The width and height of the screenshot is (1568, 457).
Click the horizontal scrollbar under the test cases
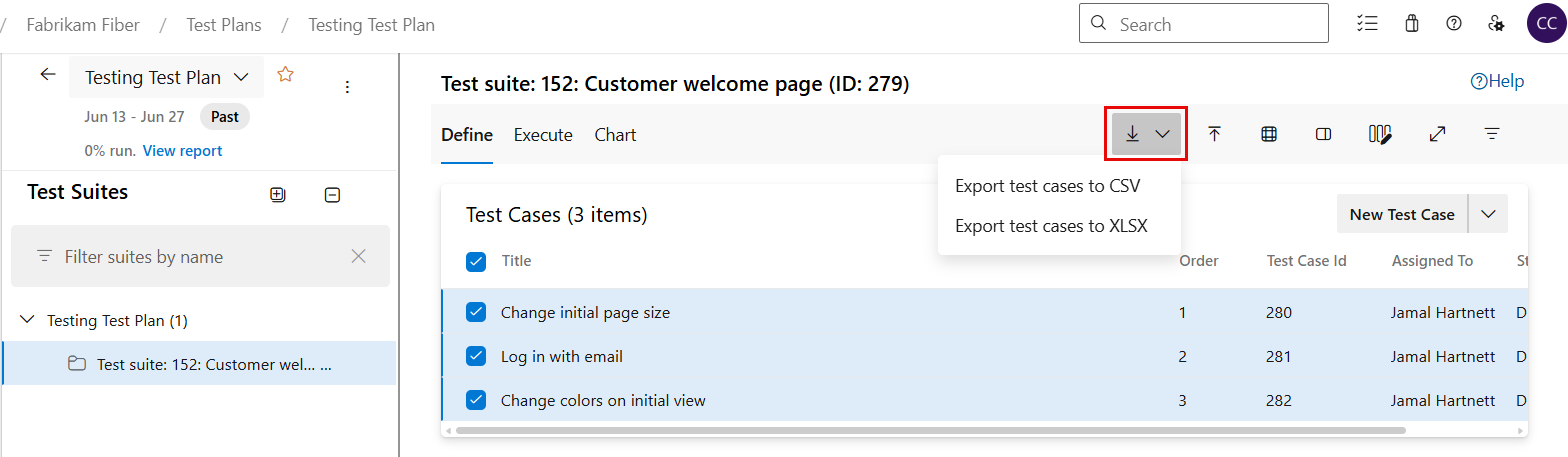tap(930, 430)
